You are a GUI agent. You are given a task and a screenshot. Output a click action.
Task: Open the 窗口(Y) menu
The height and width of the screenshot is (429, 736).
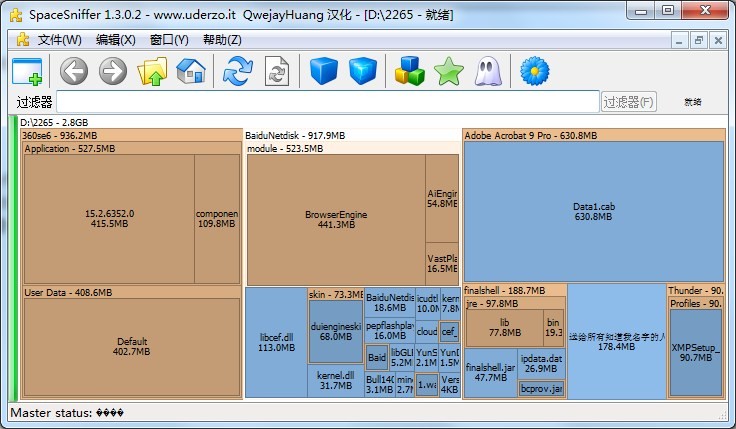tap(169, 40)
